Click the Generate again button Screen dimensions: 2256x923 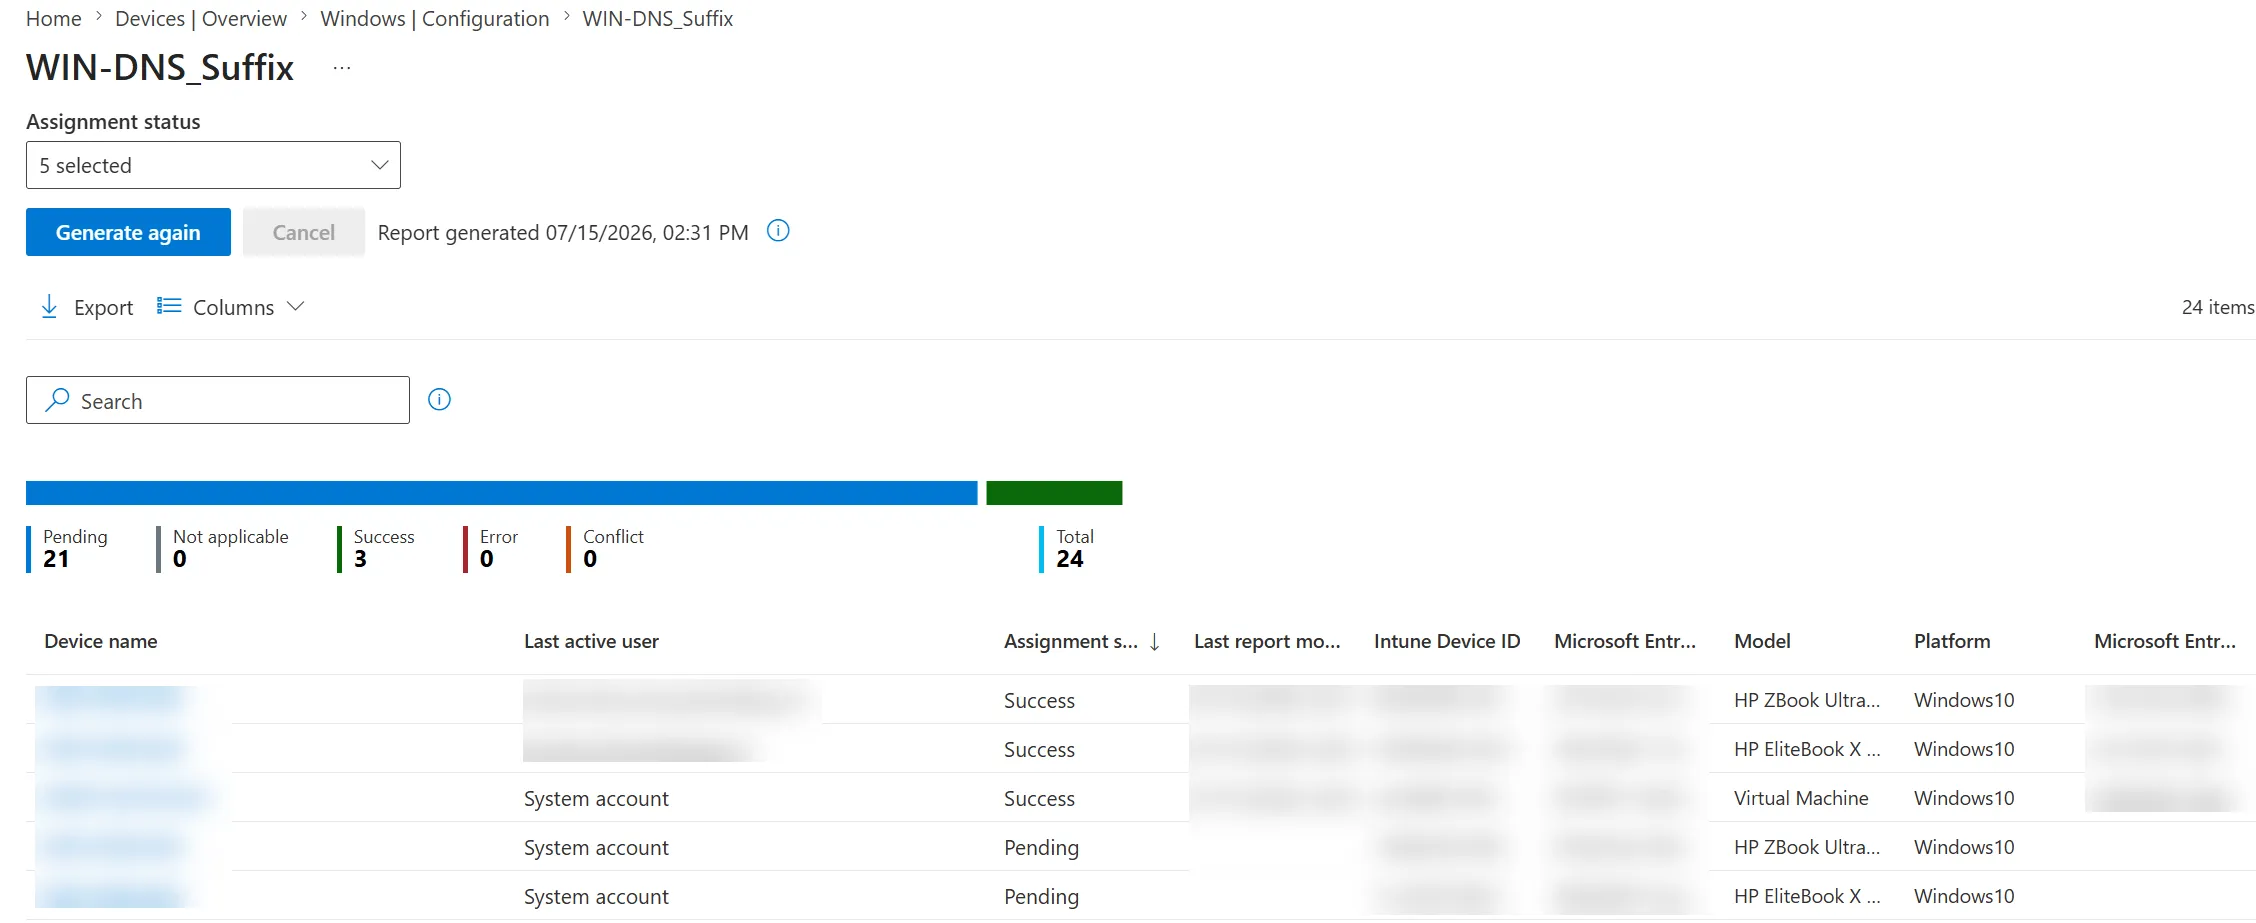pyautogui.click(x=128, y=232)
